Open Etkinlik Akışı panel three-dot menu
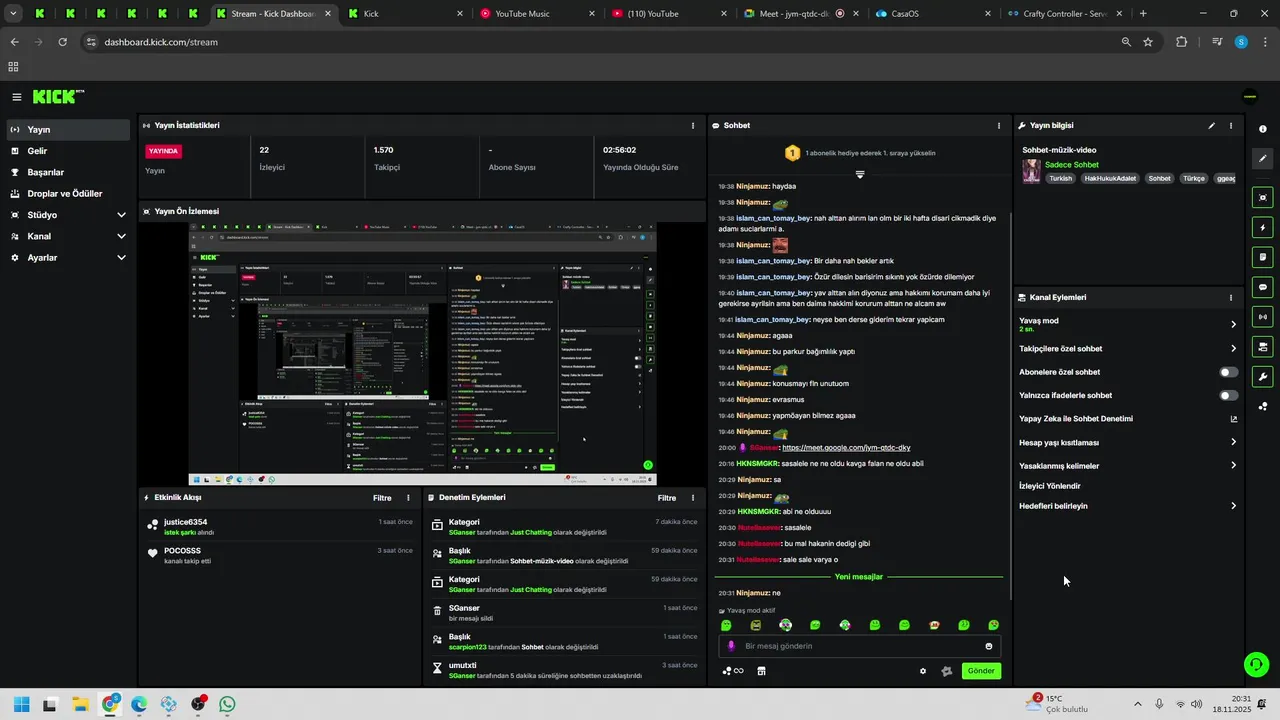Viewport: 1280px width, 720px height. click(x=408, y=498)
